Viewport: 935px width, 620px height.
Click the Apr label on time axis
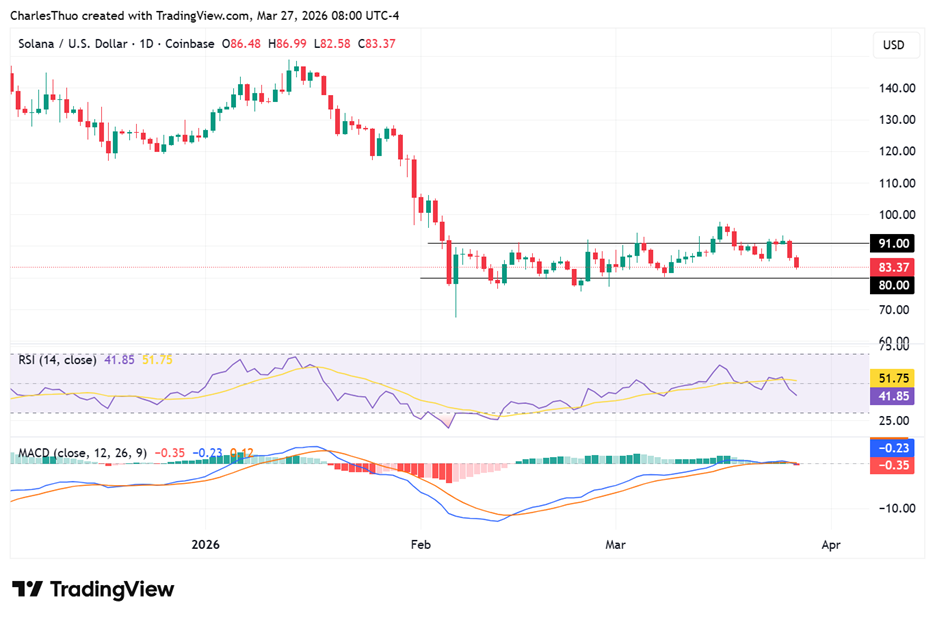831,545
